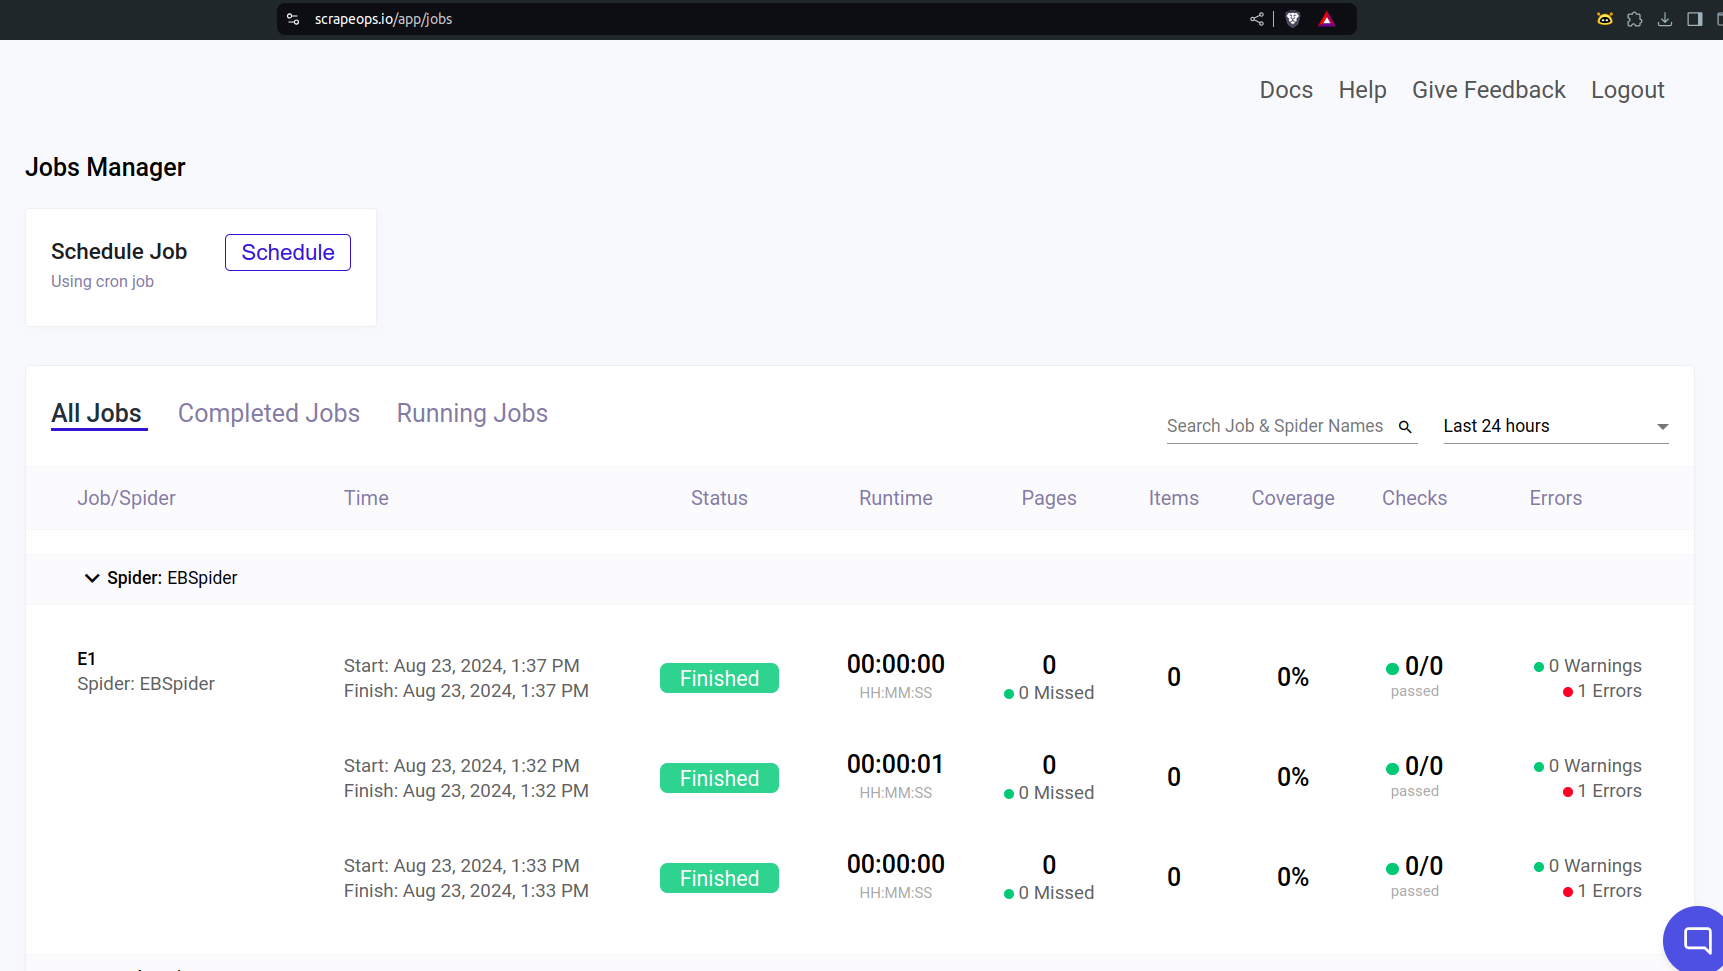The width and height of the screenshot is (1723, 971).
Task: Open the browser extensions puzzle icon
Action: tap(1635, 19)
